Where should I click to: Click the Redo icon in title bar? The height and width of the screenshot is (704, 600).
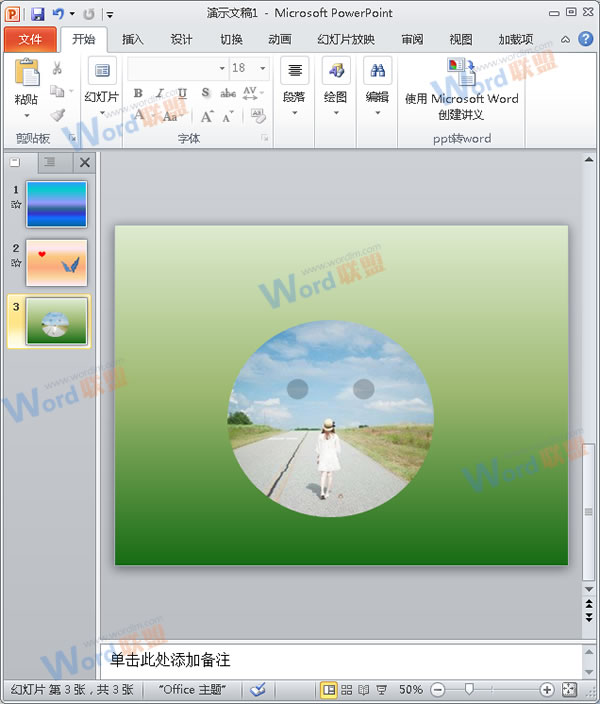(x=89, y=14)
